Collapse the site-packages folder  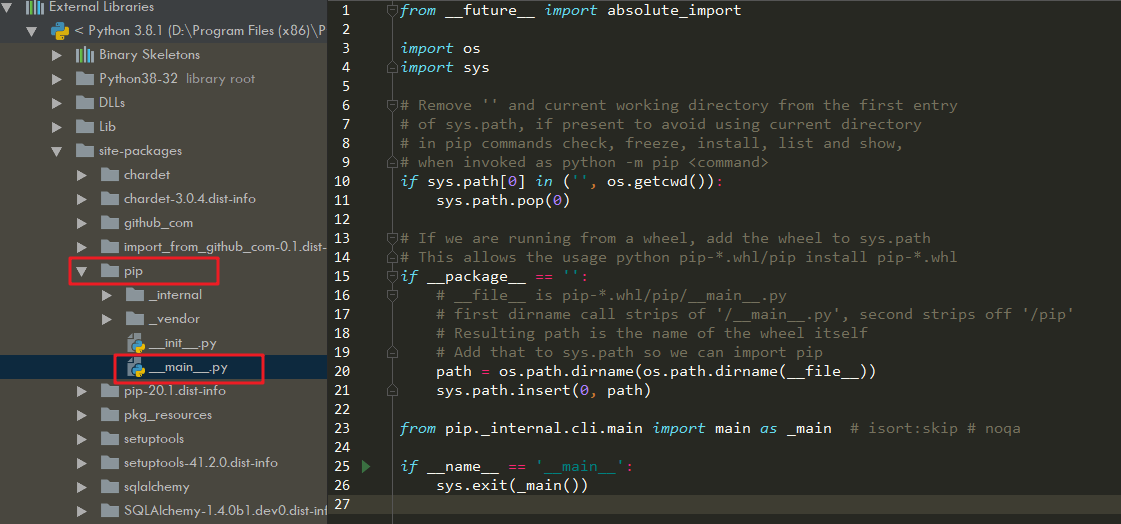(57, 151)
